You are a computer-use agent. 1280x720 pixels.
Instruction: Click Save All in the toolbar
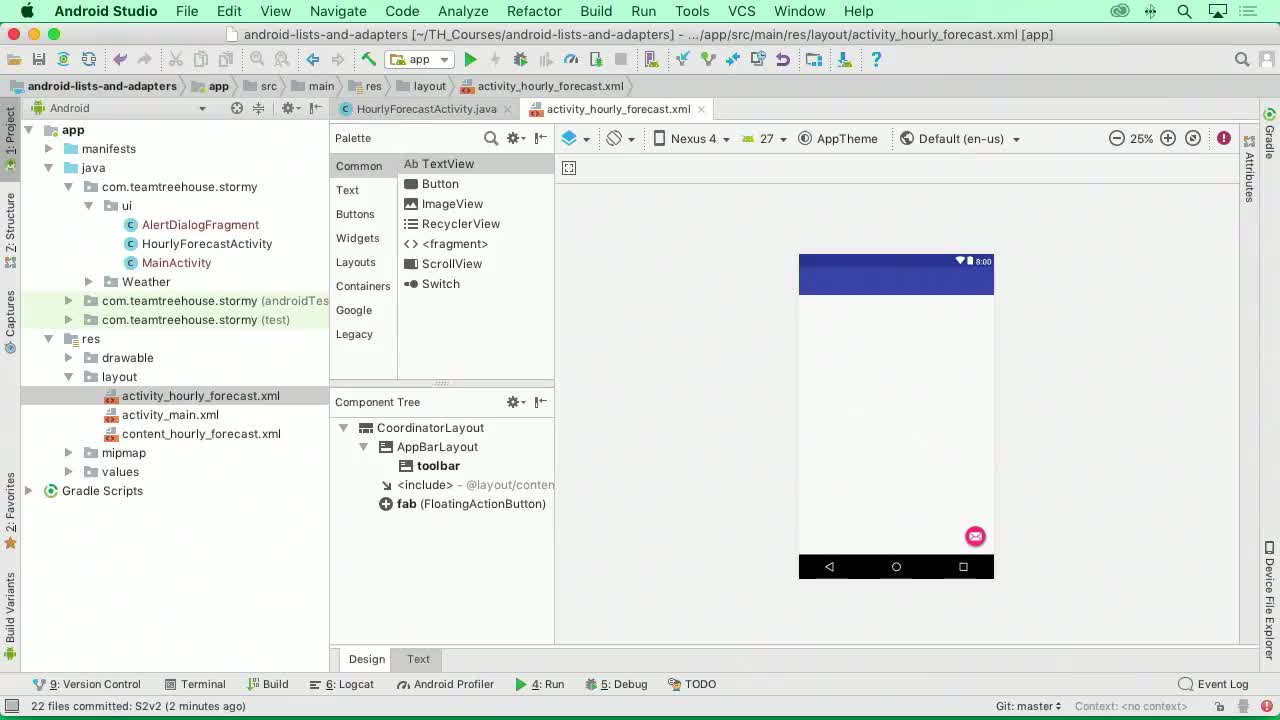(38, 60)
